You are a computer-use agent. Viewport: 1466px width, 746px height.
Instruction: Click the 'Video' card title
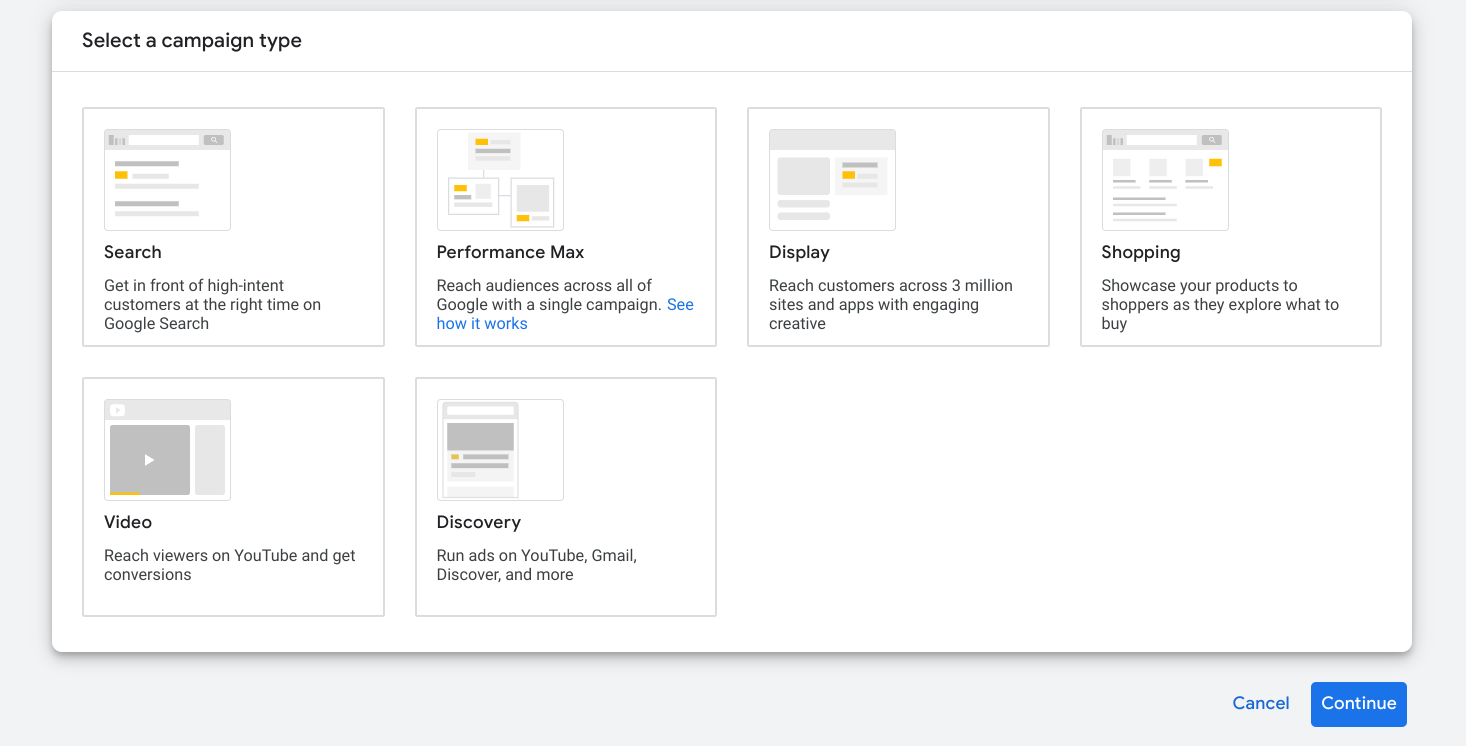click(x=128, y=522)
